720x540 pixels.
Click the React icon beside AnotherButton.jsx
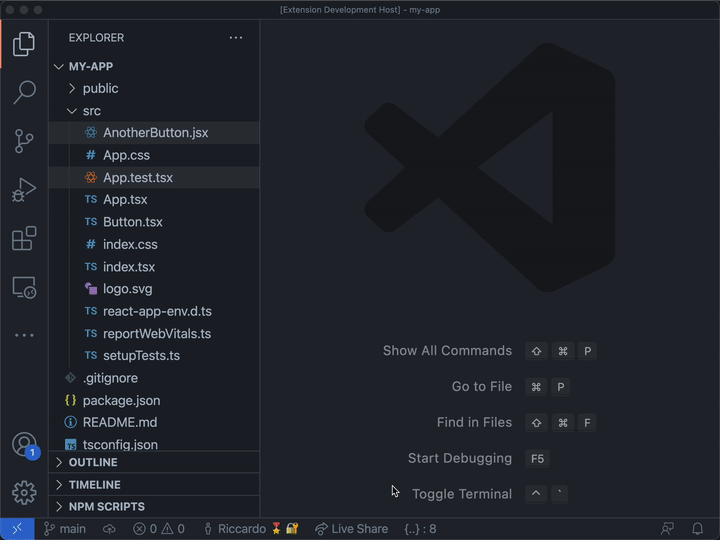pos(91,133)
